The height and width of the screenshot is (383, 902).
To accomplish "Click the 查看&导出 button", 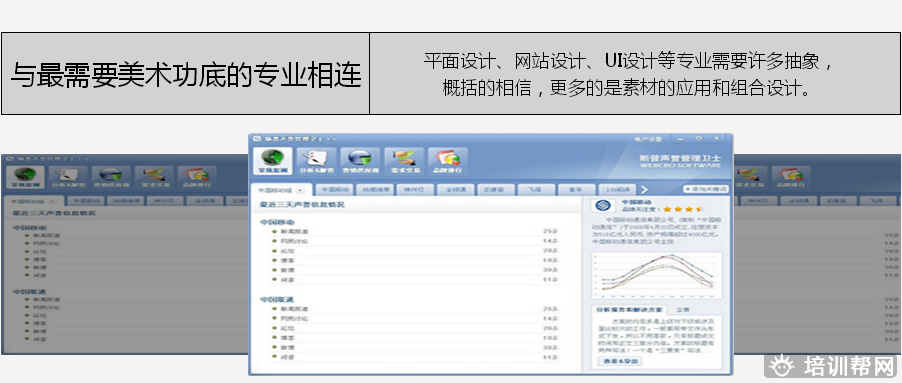I will click(x=620, y=361).
